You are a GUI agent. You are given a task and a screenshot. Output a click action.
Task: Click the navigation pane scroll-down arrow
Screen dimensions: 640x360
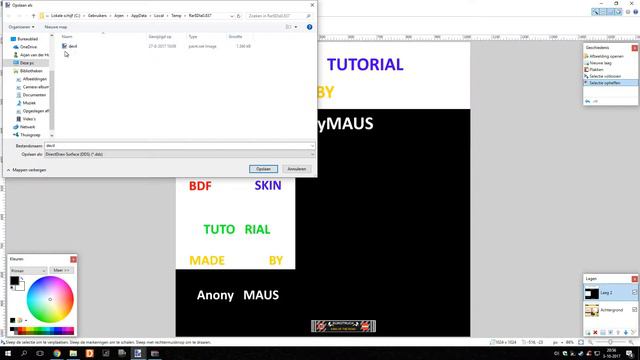click(x=52, y=135)
